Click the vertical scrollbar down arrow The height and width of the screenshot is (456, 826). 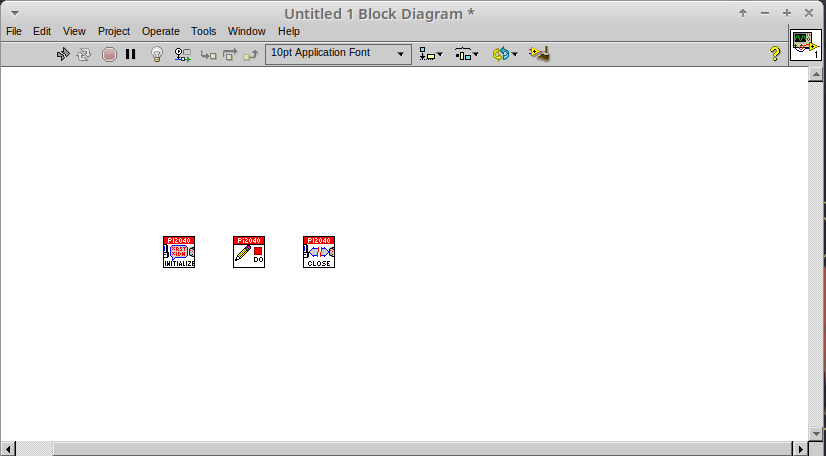[x=816, y=434]
